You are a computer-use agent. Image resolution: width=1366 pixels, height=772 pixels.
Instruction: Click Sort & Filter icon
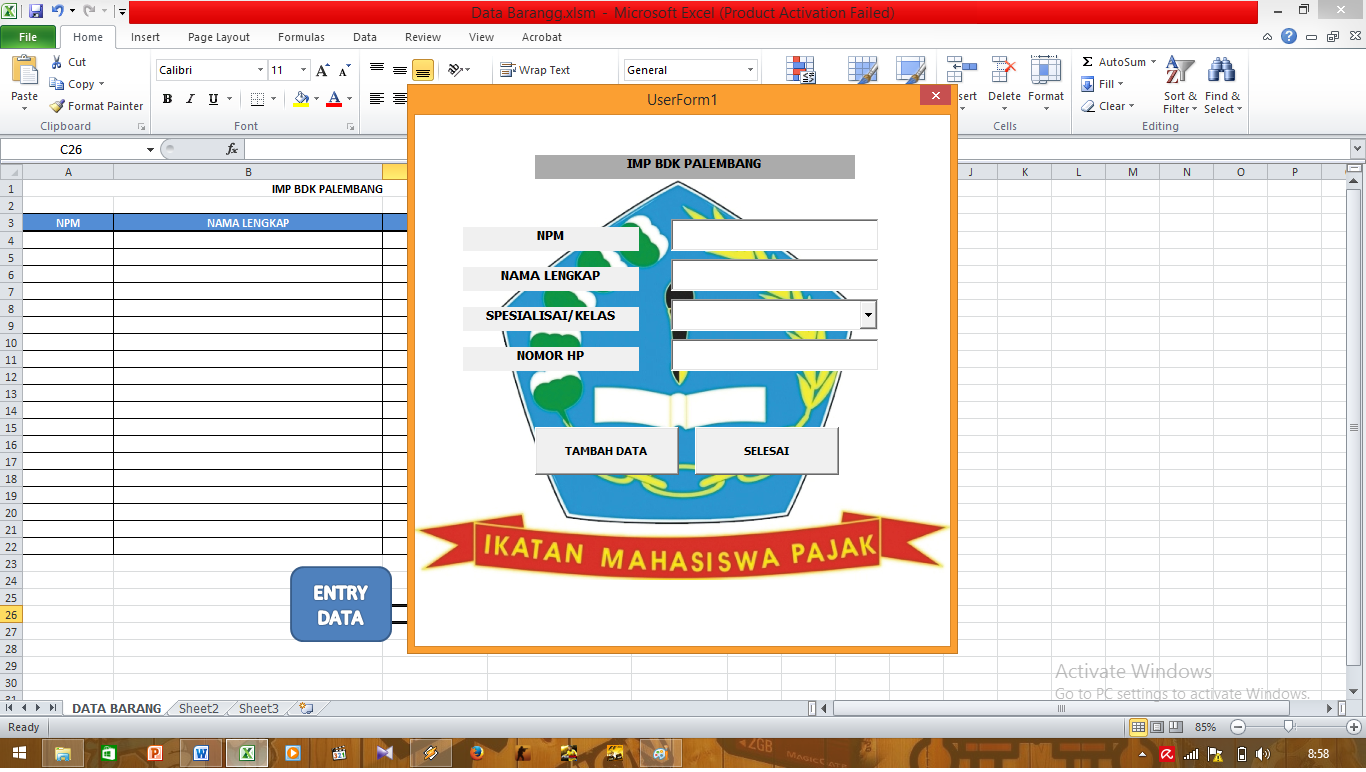tap(1180, 71)
